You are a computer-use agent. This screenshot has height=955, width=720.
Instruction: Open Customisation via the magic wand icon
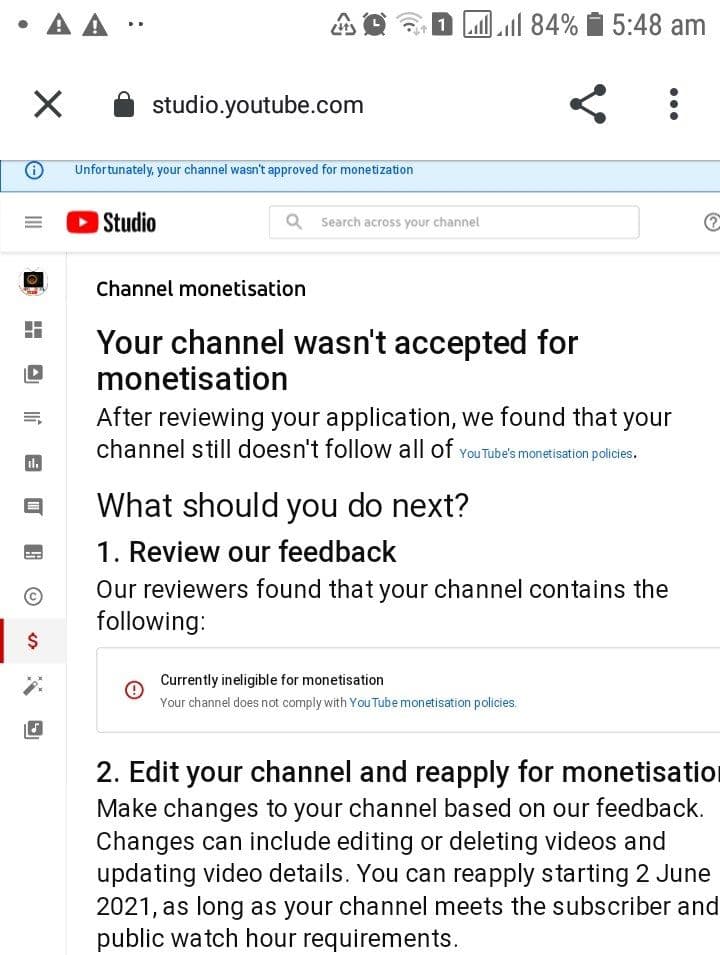point(34,685)
